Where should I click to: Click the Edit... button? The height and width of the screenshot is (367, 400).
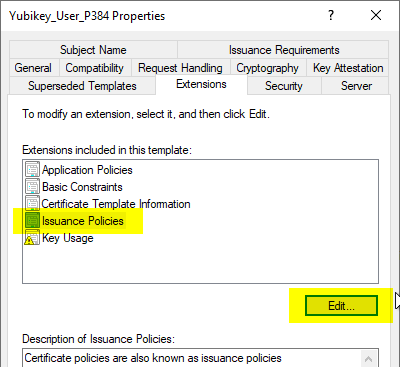341,305
